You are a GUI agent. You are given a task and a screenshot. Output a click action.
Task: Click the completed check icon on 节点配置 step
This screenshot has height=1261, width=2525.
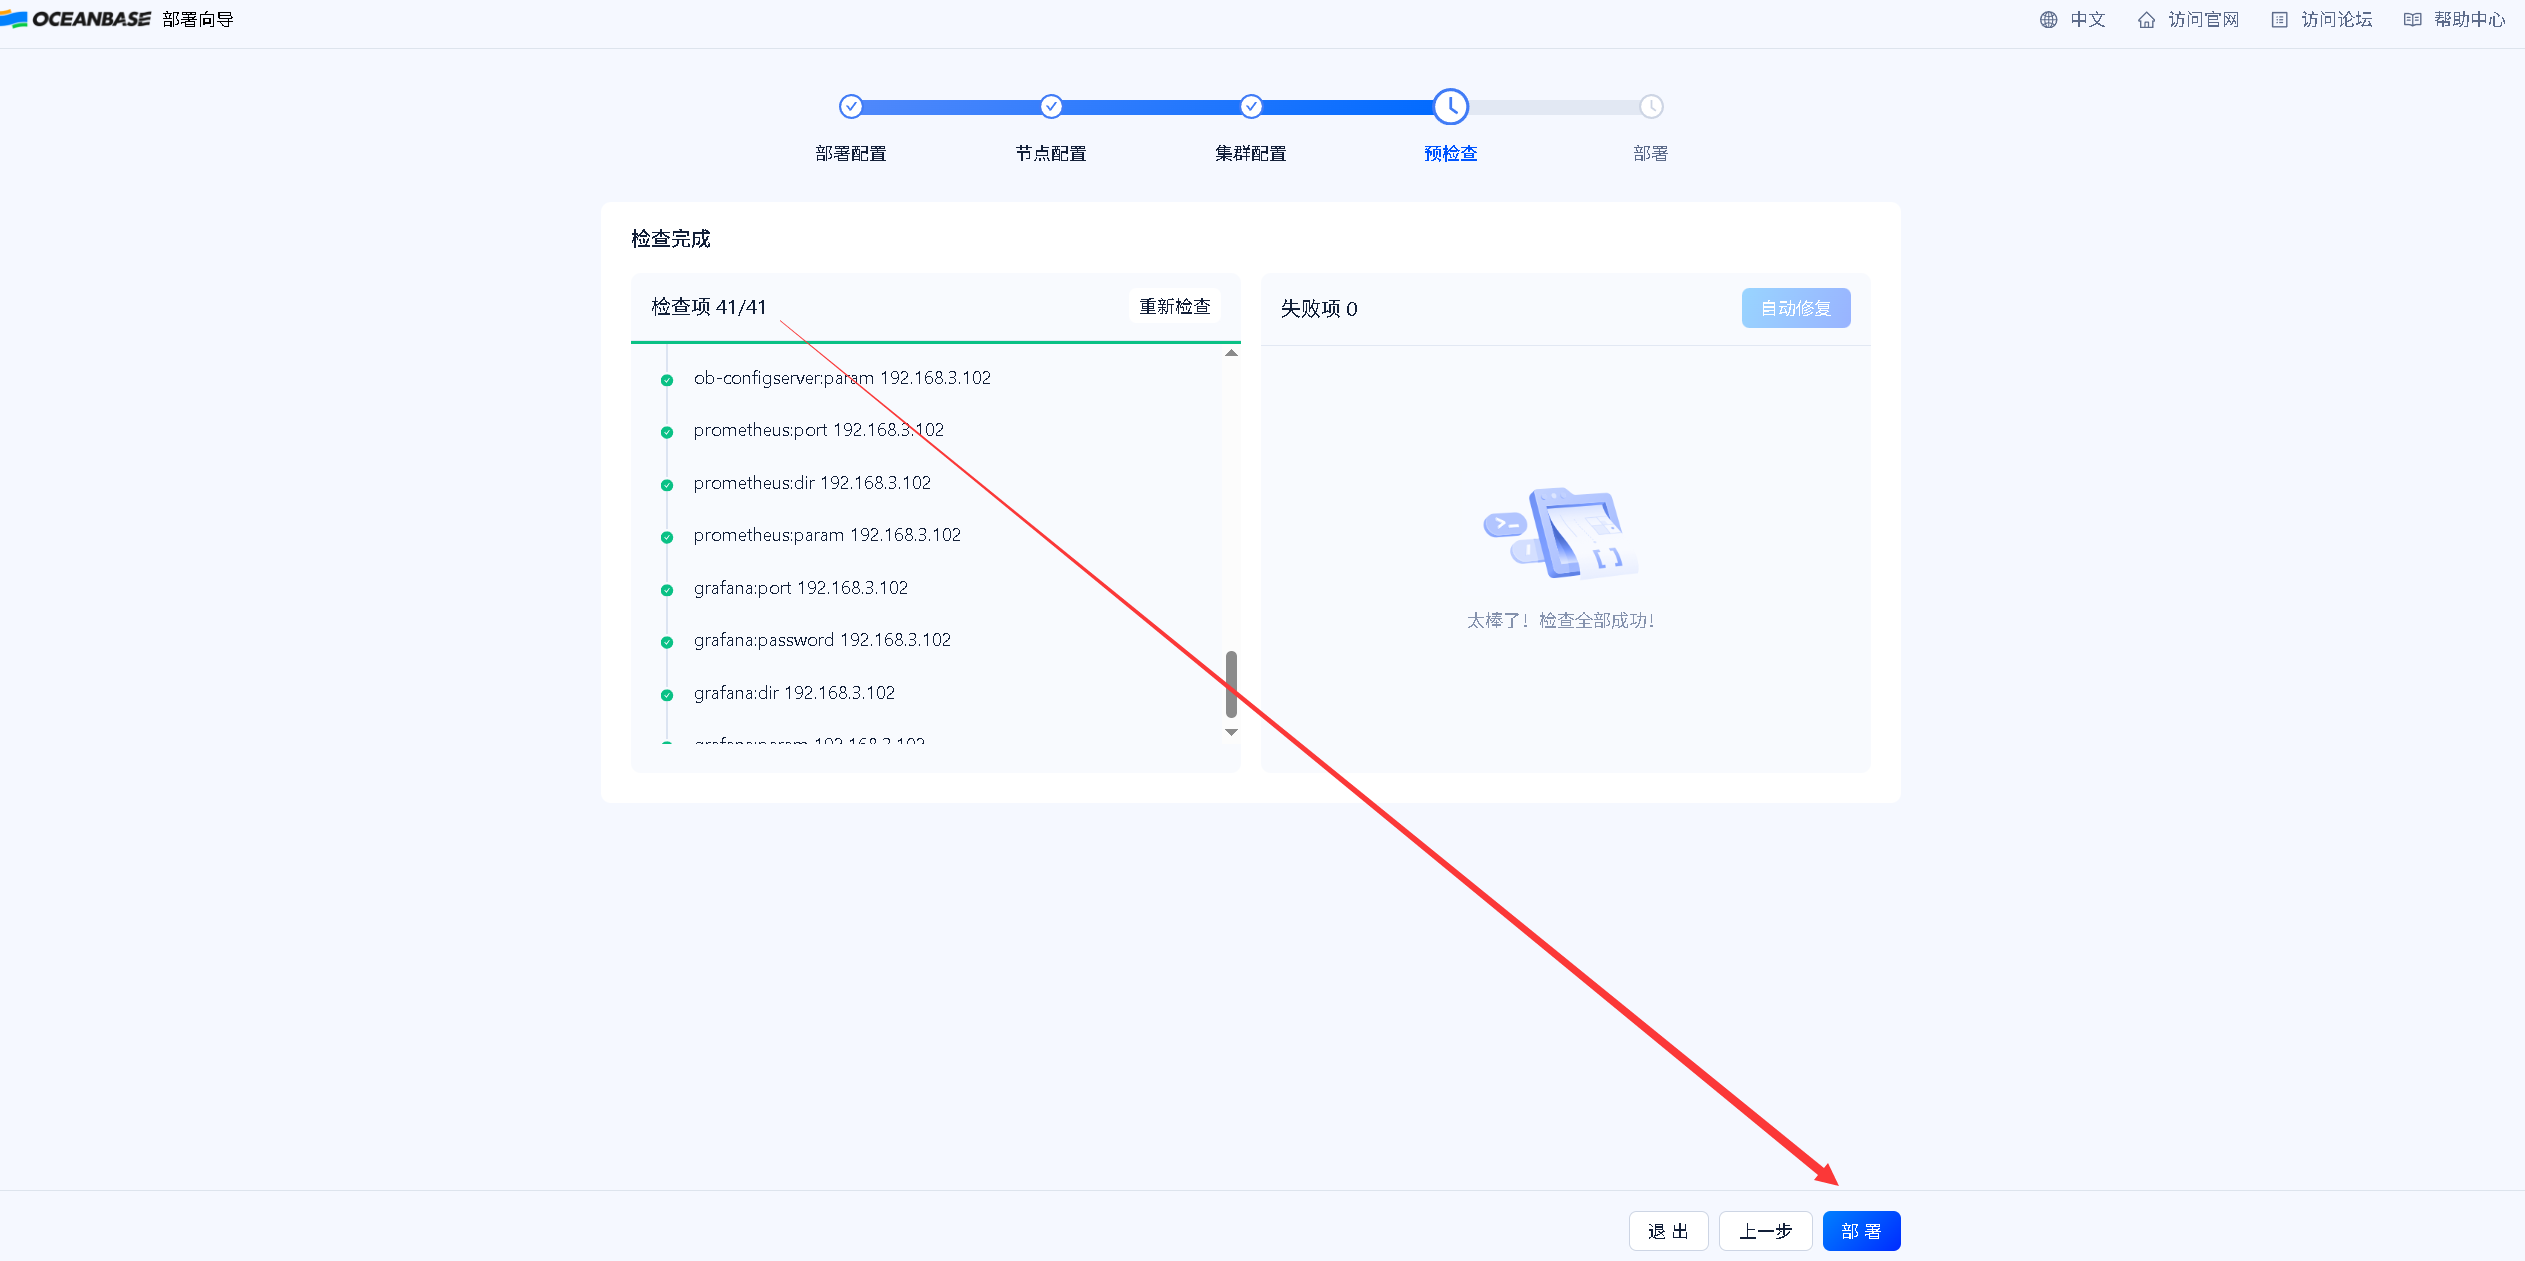point(1050,106)
